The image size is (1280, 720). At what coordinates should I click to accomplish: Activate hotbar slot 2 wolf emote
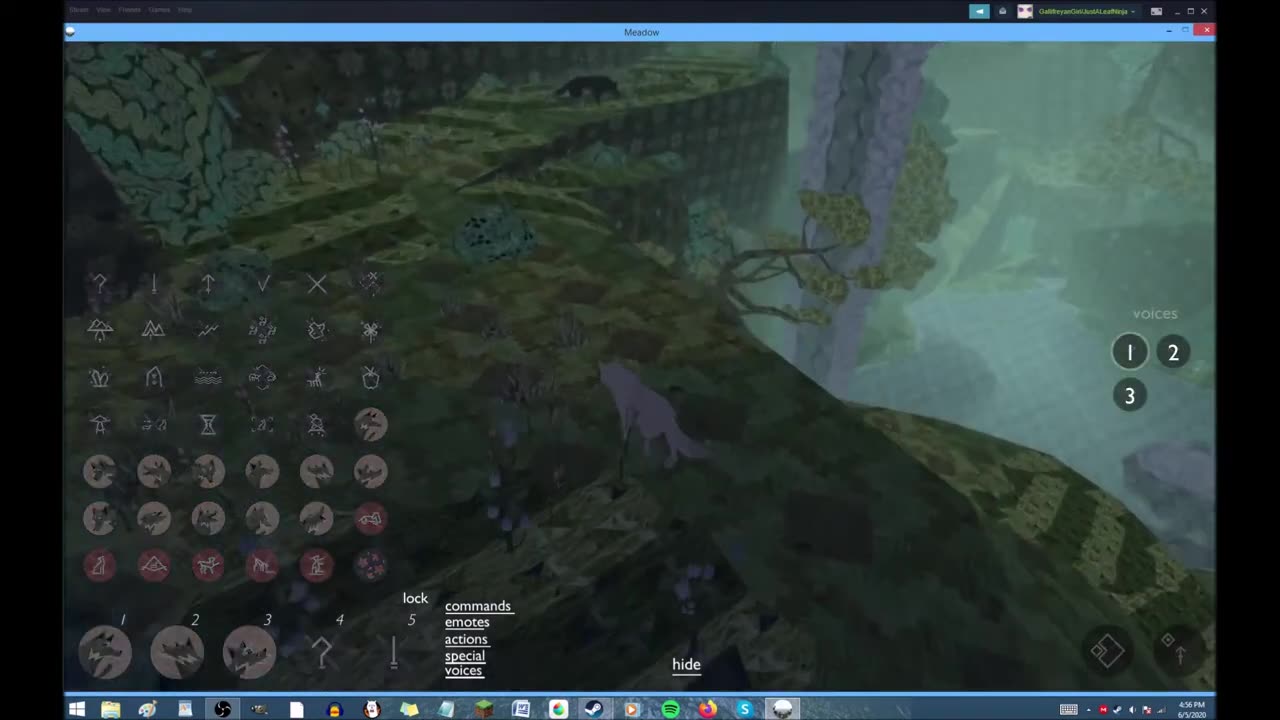pyautogui.click(x=177, y=653)
